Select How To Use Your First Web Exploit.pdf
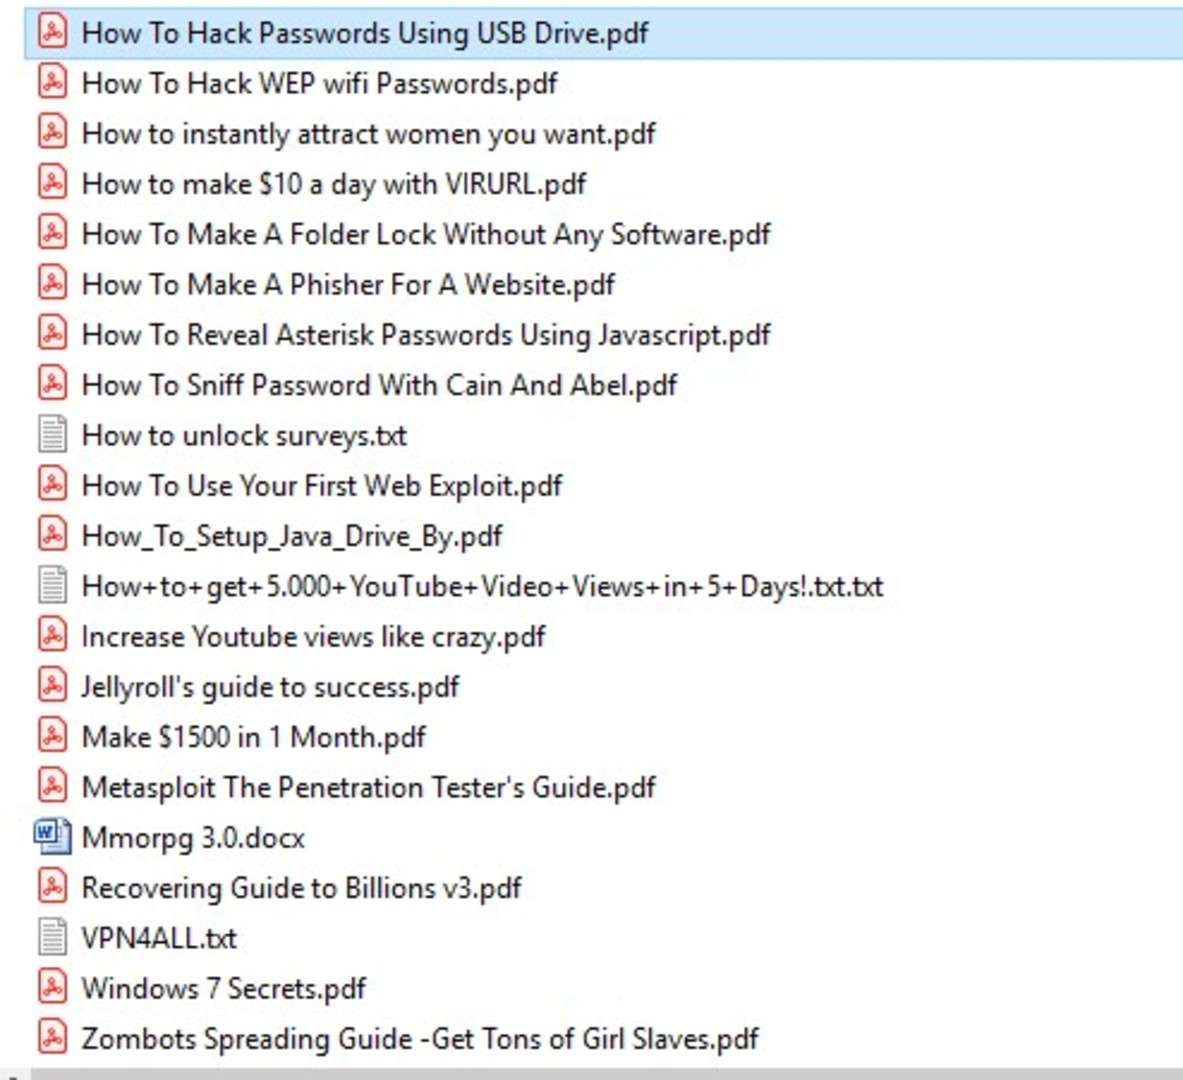This screenshot has width=1183, height=1080. pos(321,485)
